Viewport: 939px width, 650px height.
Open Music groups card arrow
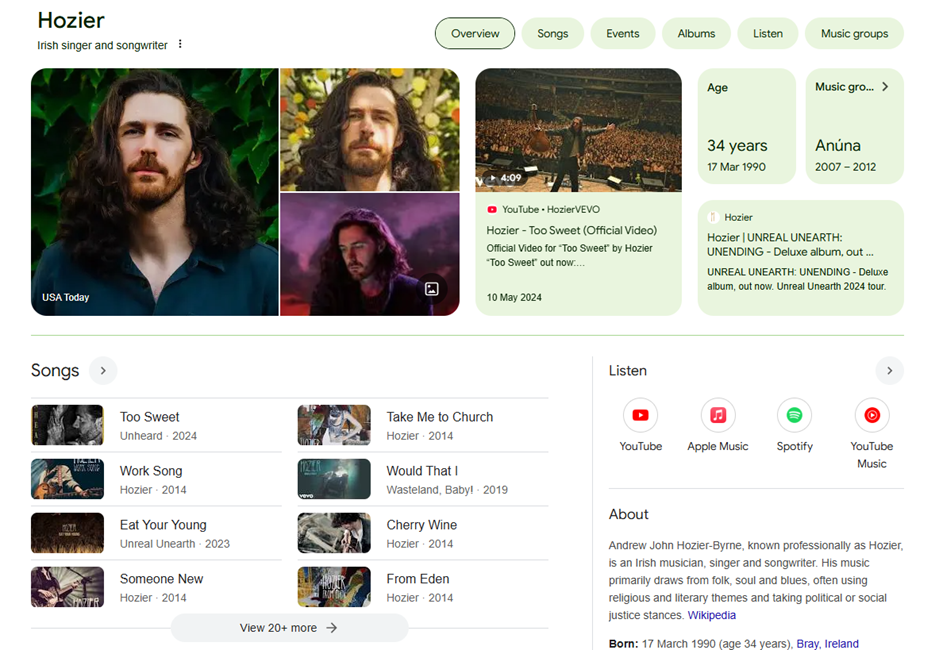click(x=885, y=87)
